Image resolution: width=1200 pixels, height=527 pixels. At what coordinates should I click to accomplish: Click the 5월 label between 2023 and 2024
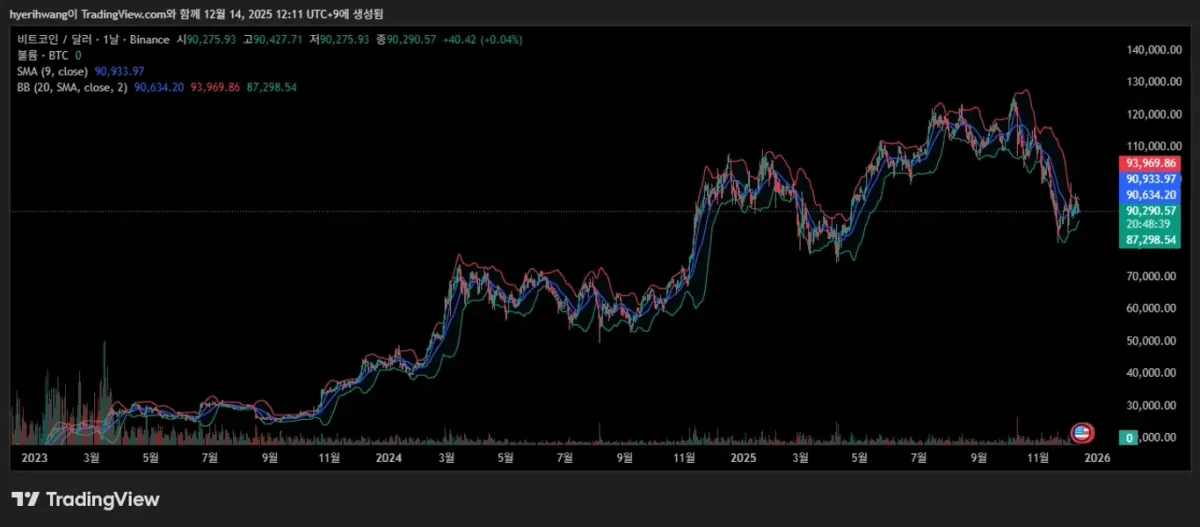[151, 457]
